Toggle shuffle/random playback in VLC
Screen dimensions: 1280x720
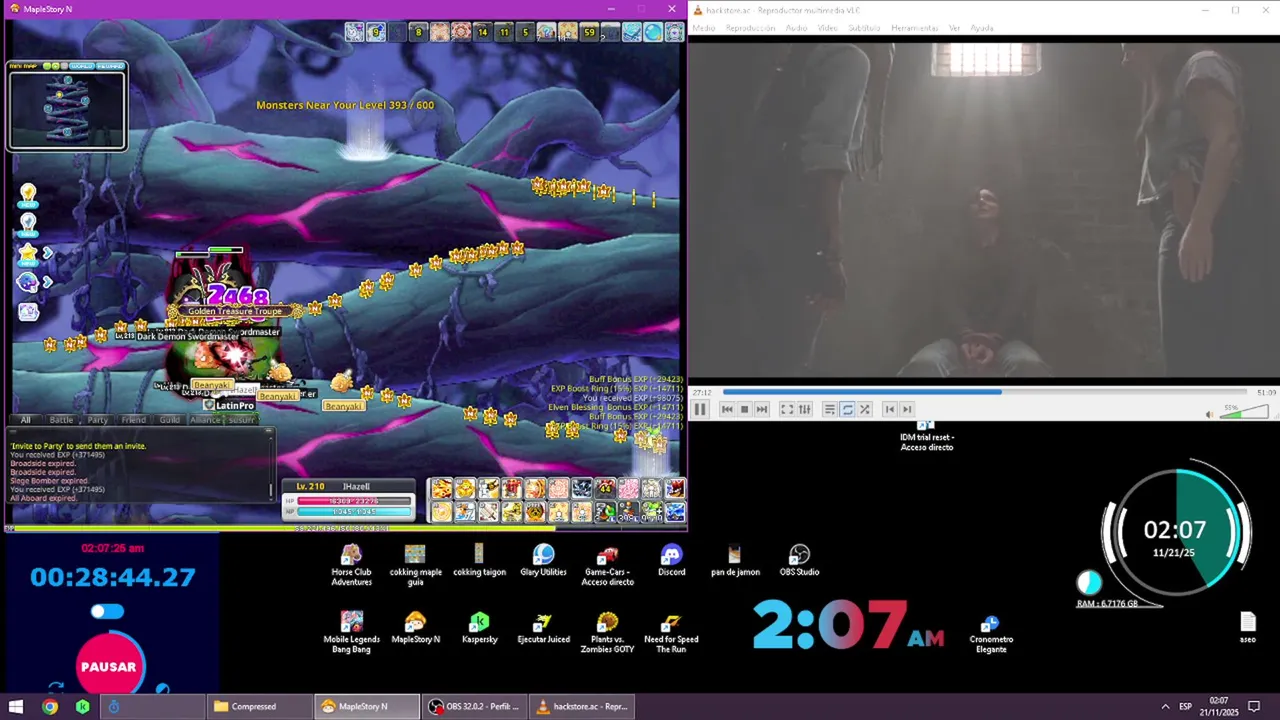(x=865, y=409)
